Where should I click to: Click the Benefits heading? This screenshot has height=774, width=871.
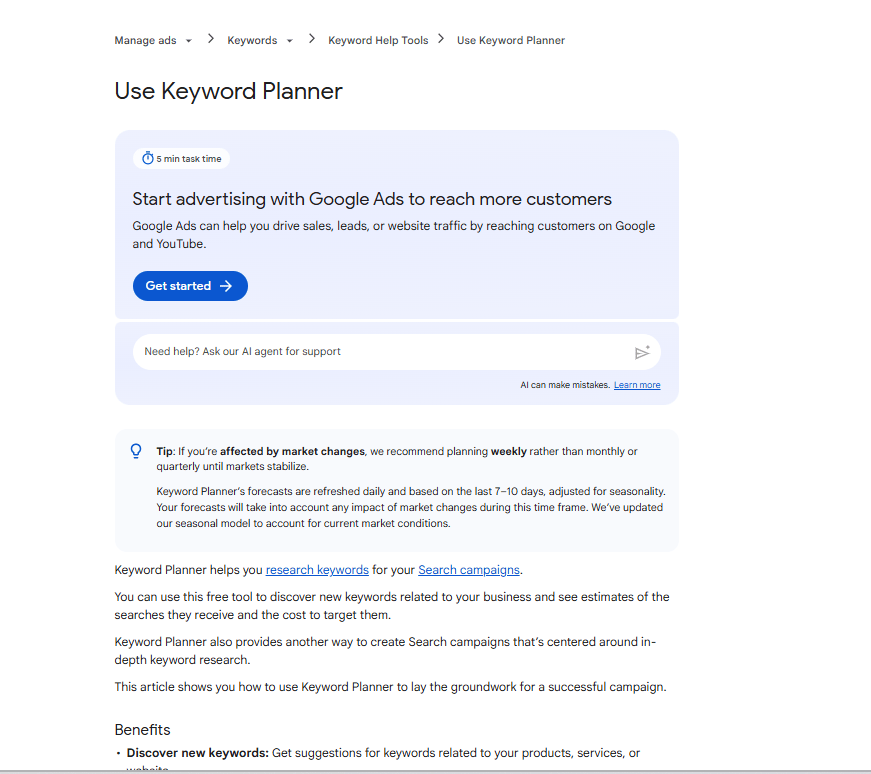click(142, 730)
